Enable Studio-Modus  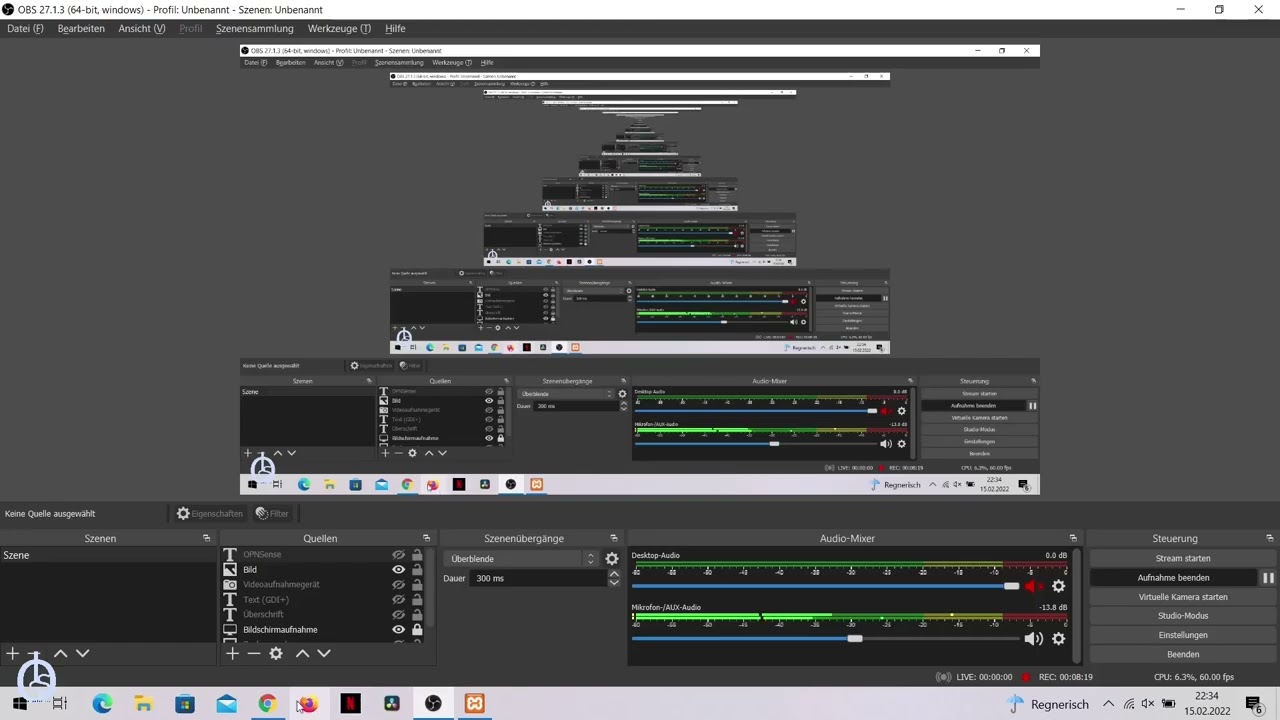click(1183, 616)
